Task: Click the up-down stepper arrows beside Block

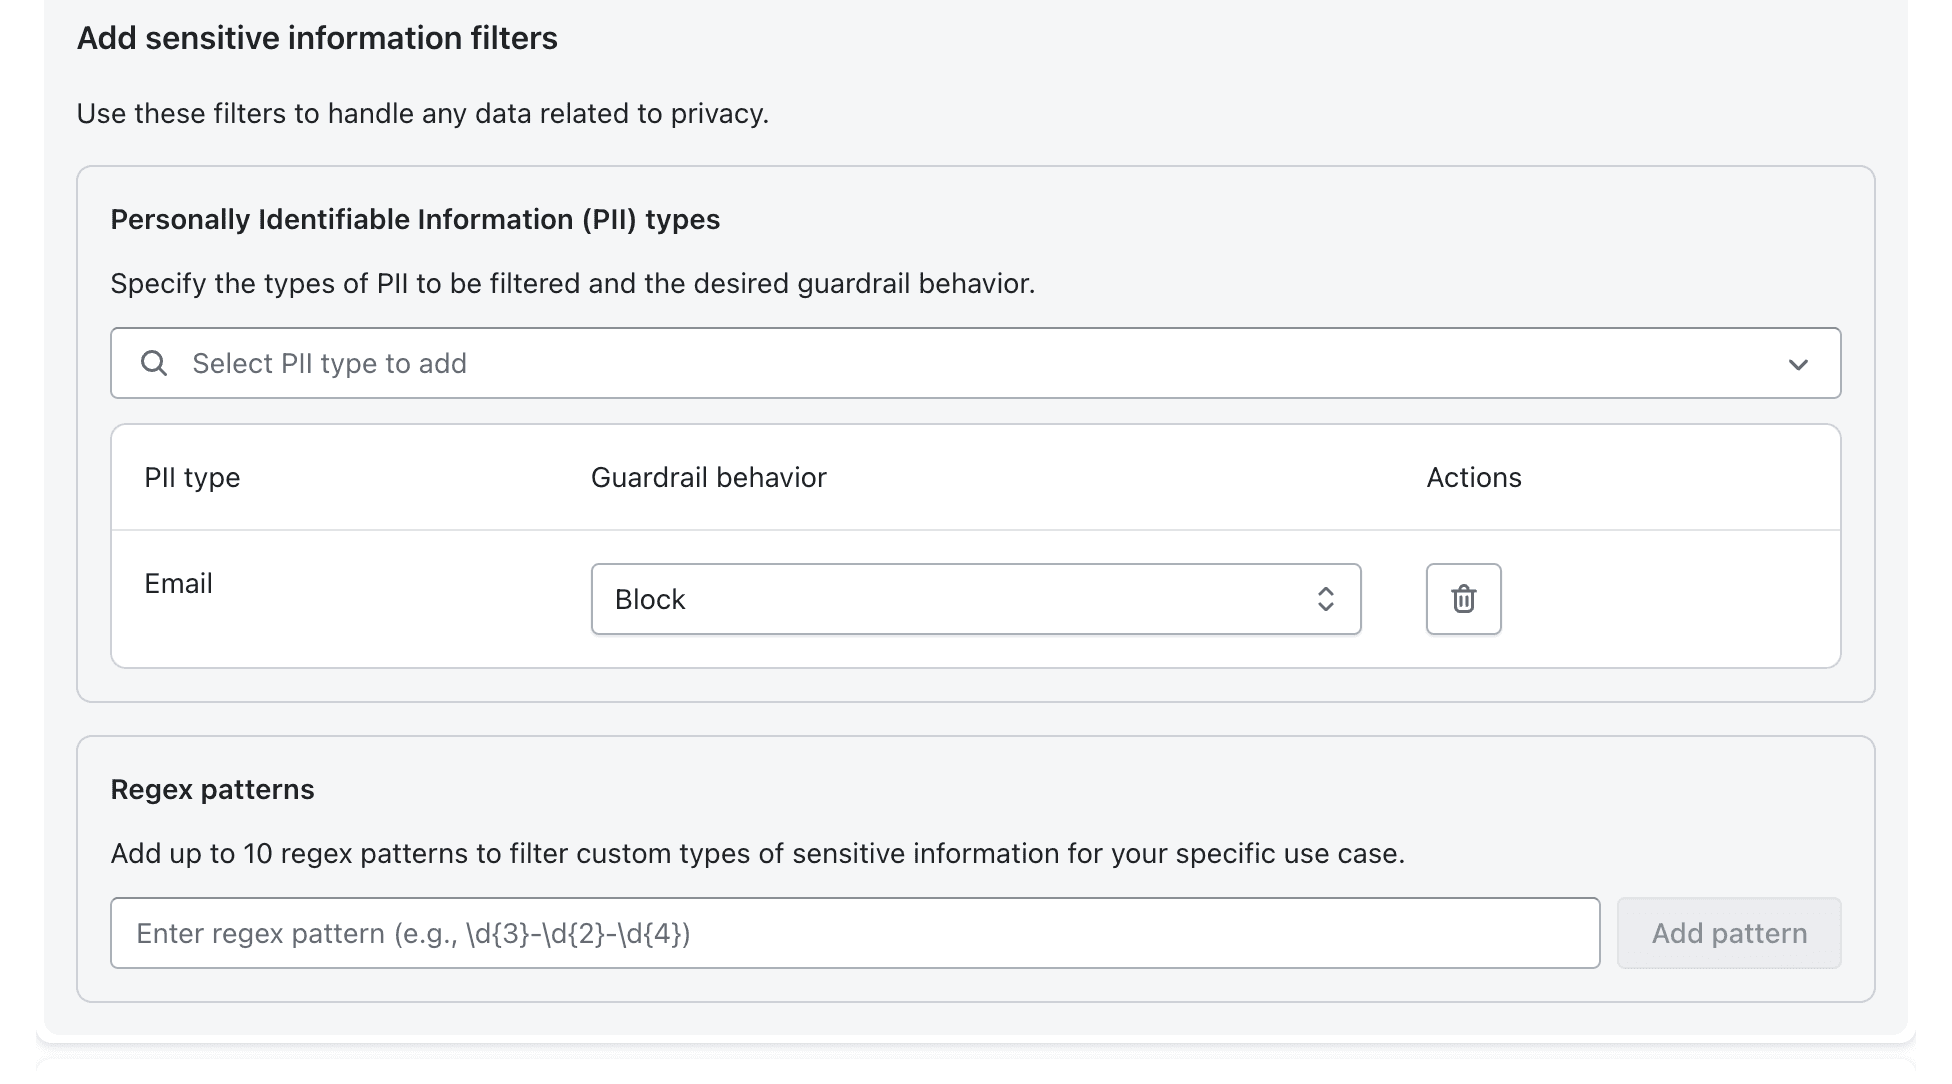Action: coord(1325,599)
